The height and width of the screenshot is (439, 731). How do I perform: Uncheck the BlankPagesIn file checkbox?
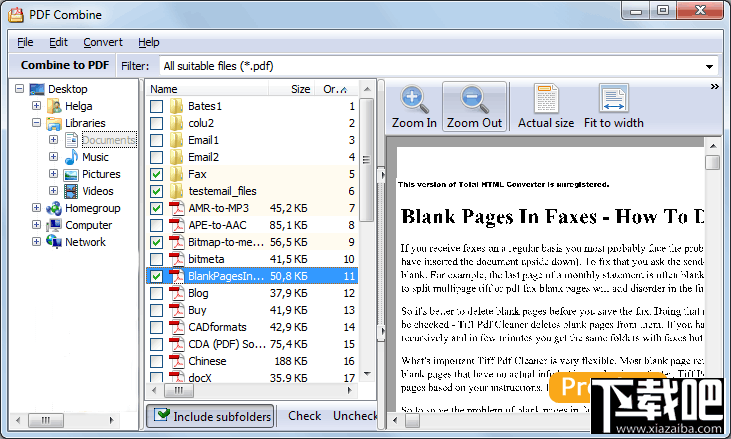(x=157, y=276)
